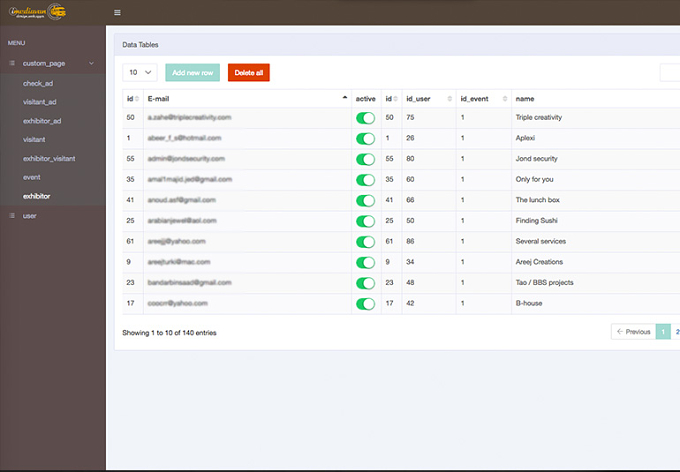The width and height of the screenshot is (680, 472).
Task: Click the red Delete all button
Action: (x=249, y=72)
